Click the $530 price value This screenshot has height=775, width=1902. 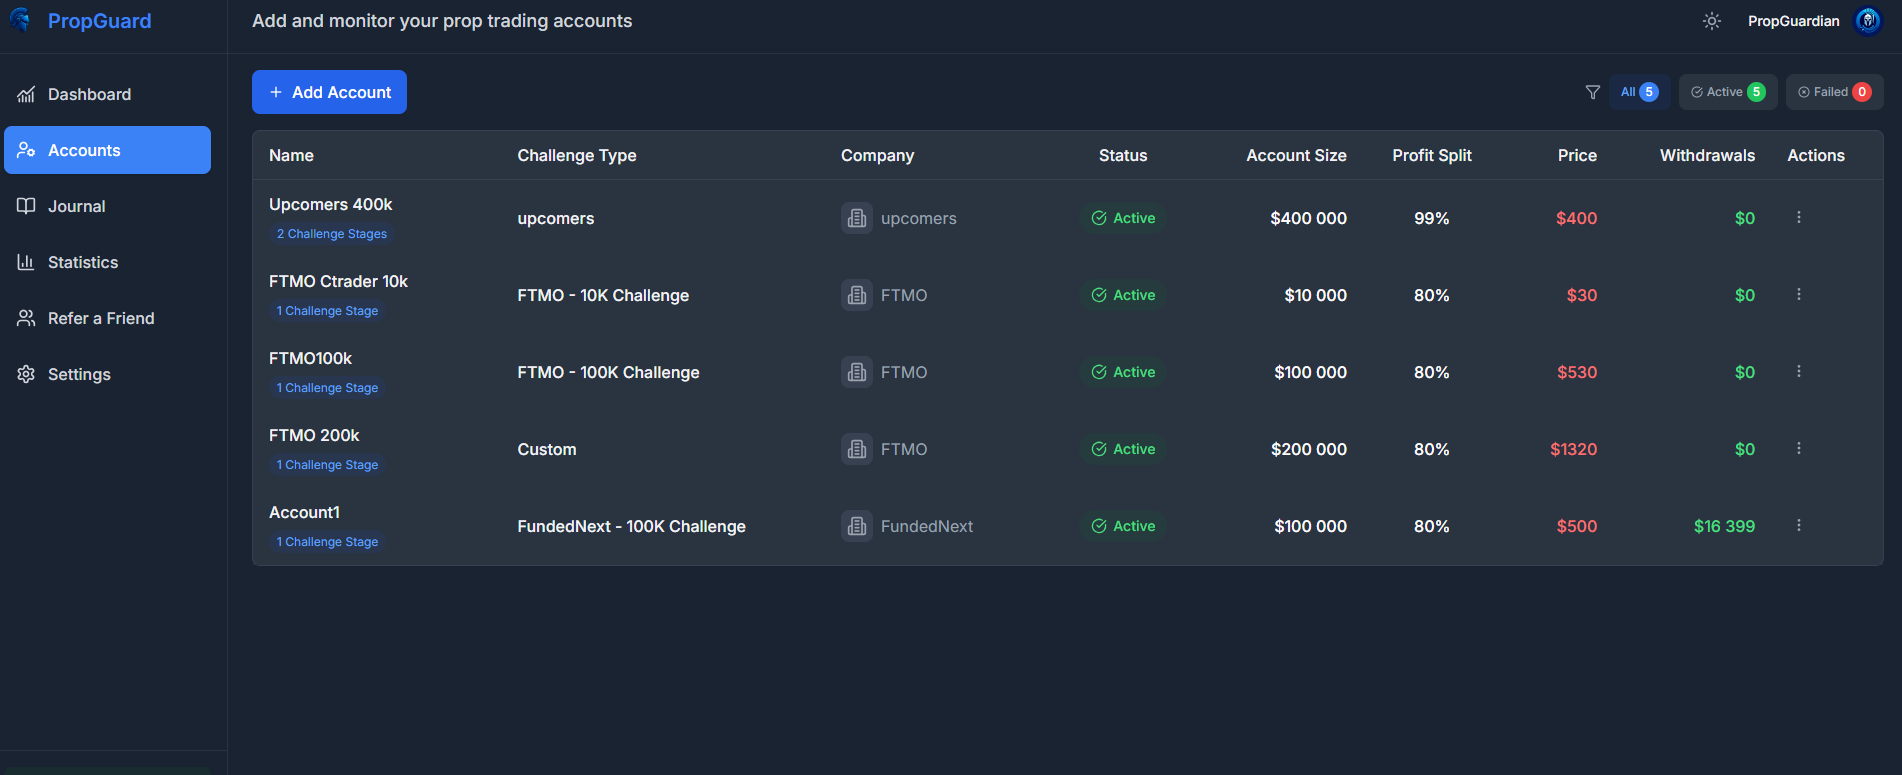(1577, 372)
